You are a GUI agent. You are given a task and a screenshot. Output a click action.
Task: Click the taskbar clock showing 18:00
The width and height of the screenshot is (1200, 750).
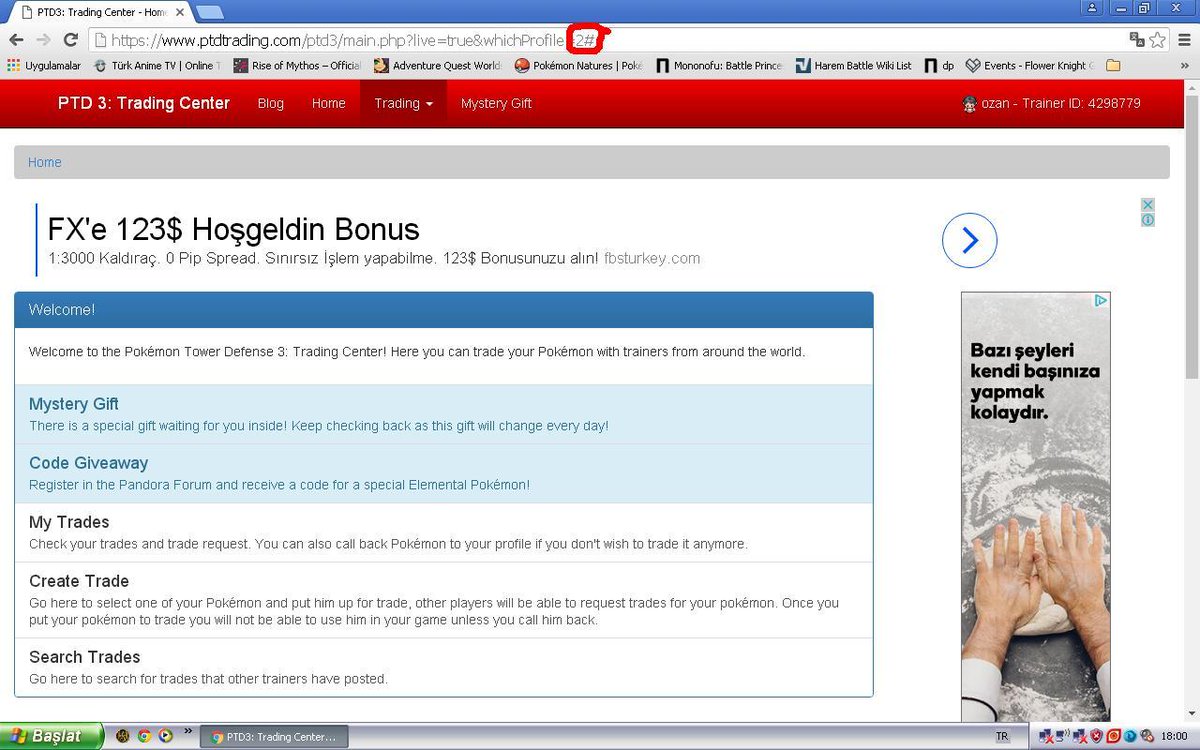point(1174,736)
